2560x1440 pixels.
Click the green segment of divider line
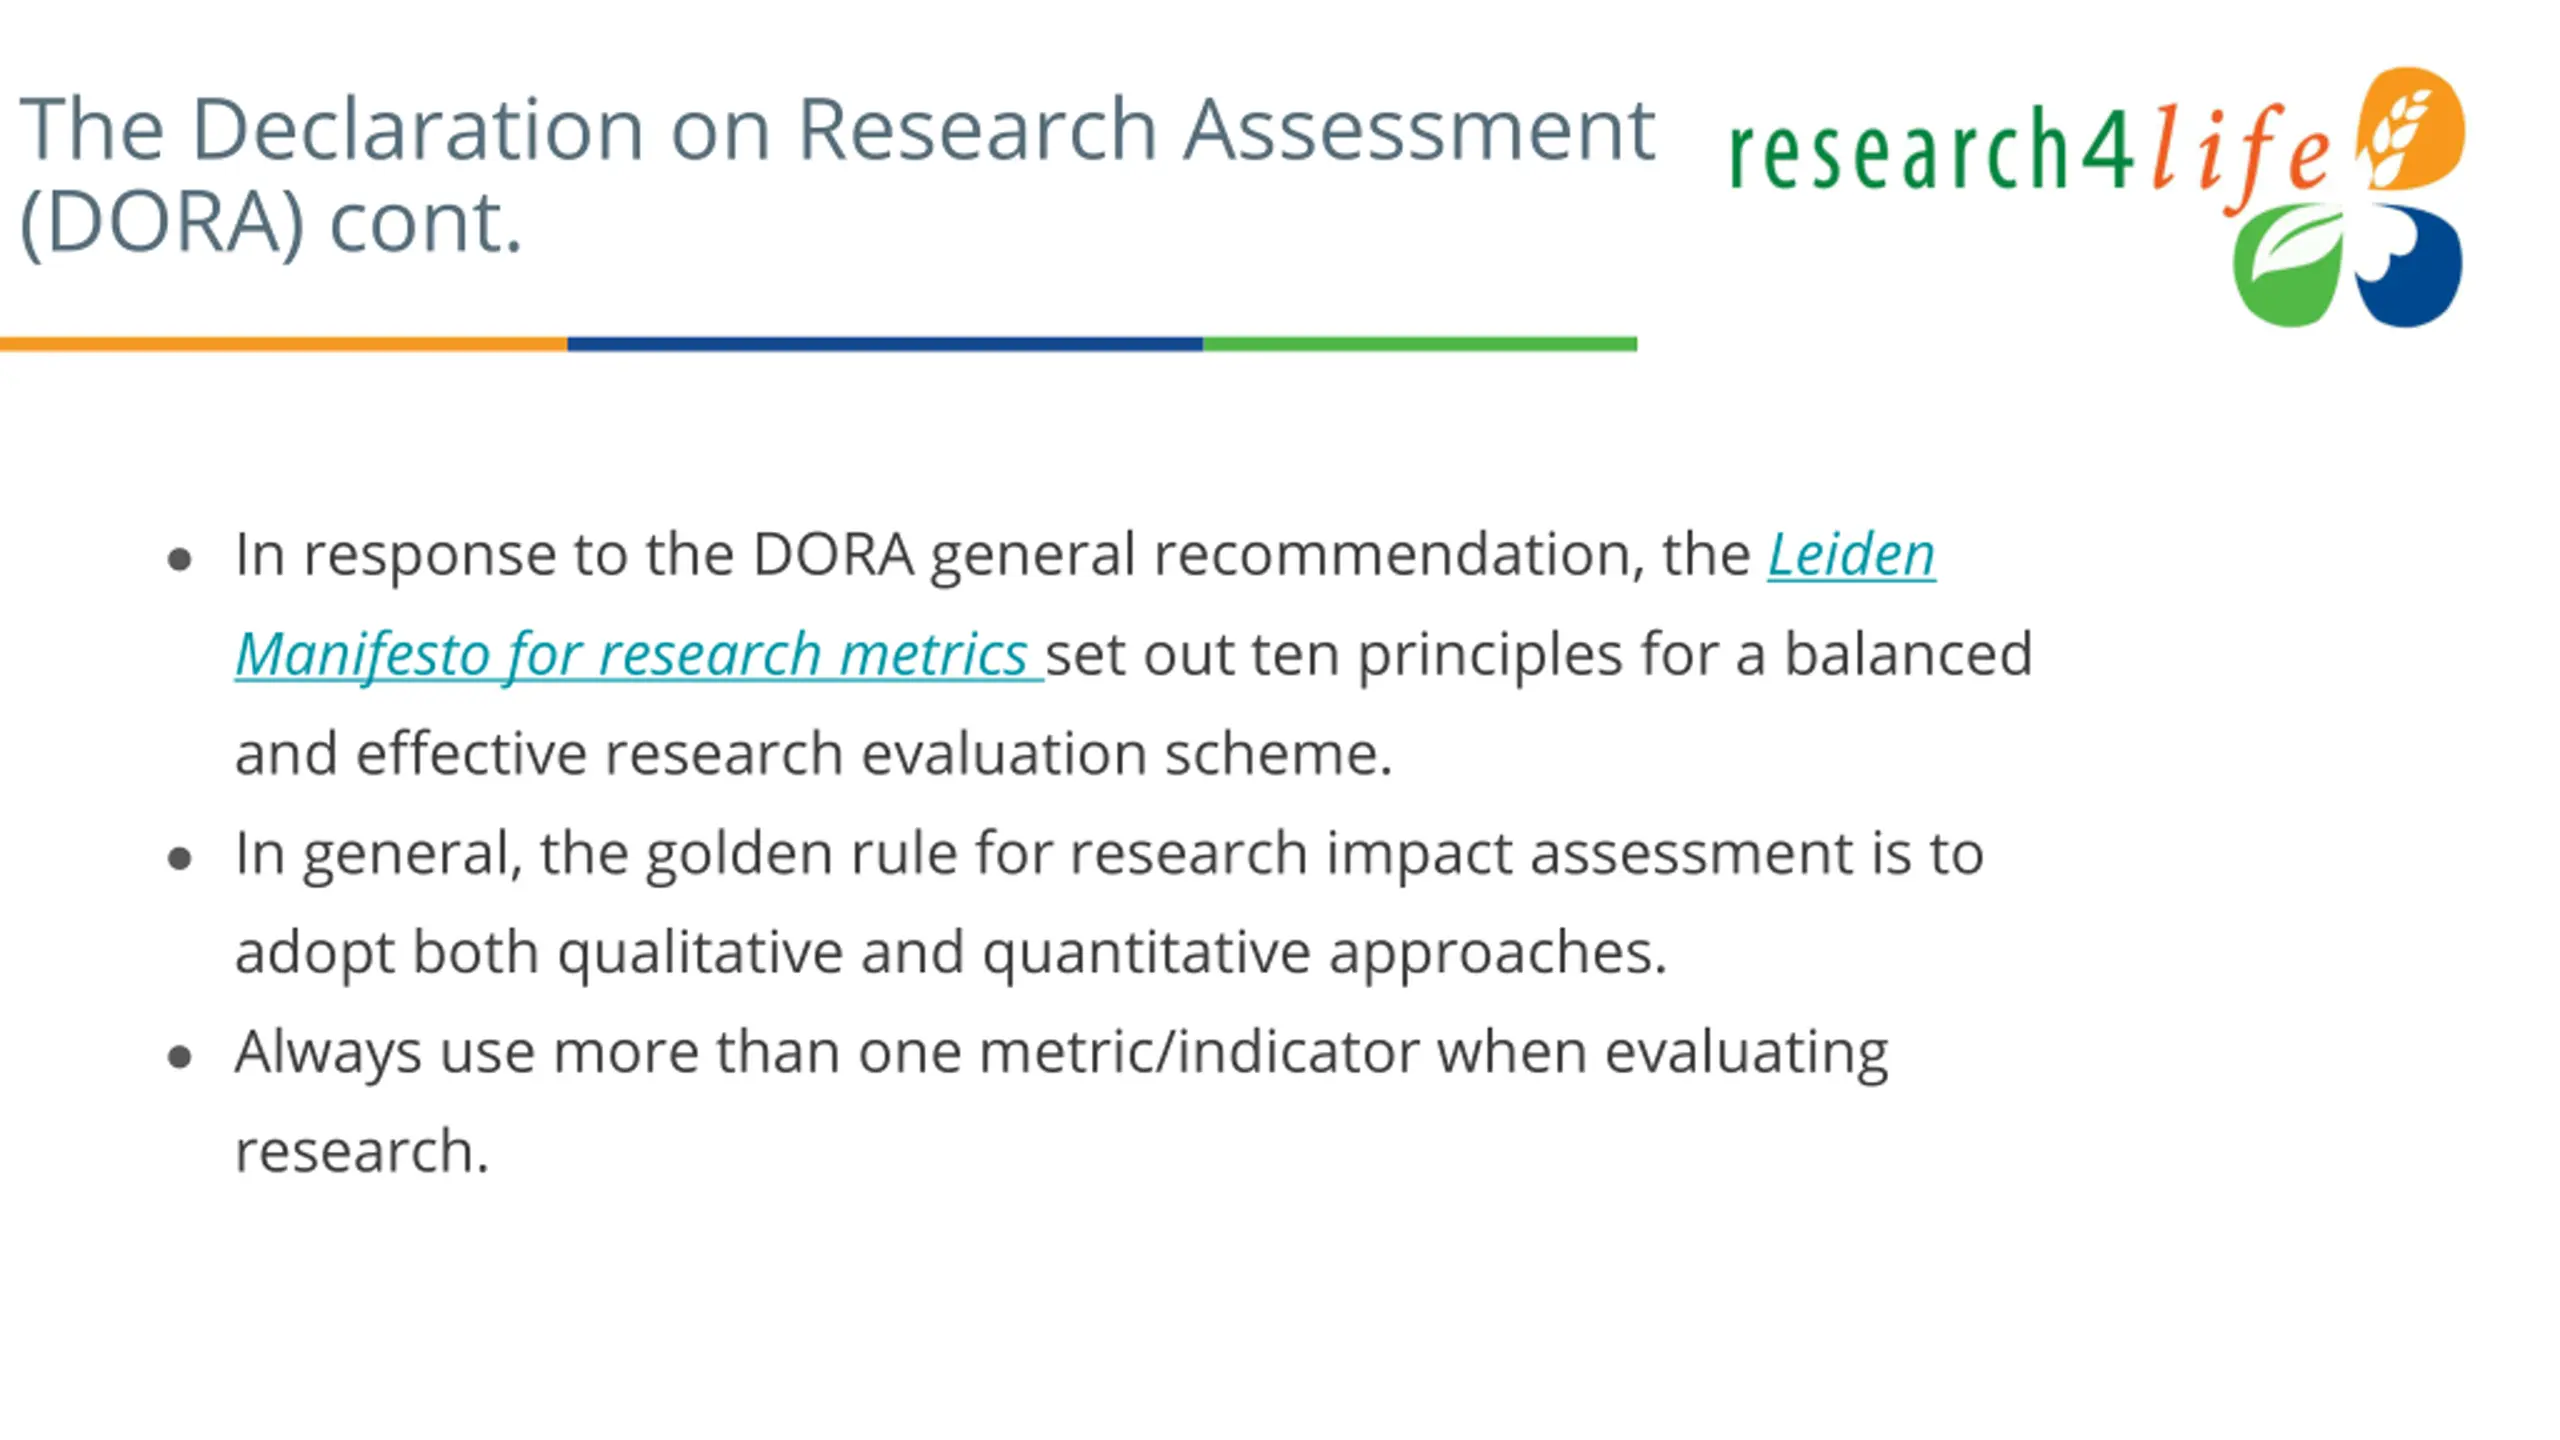(1420, 344)
